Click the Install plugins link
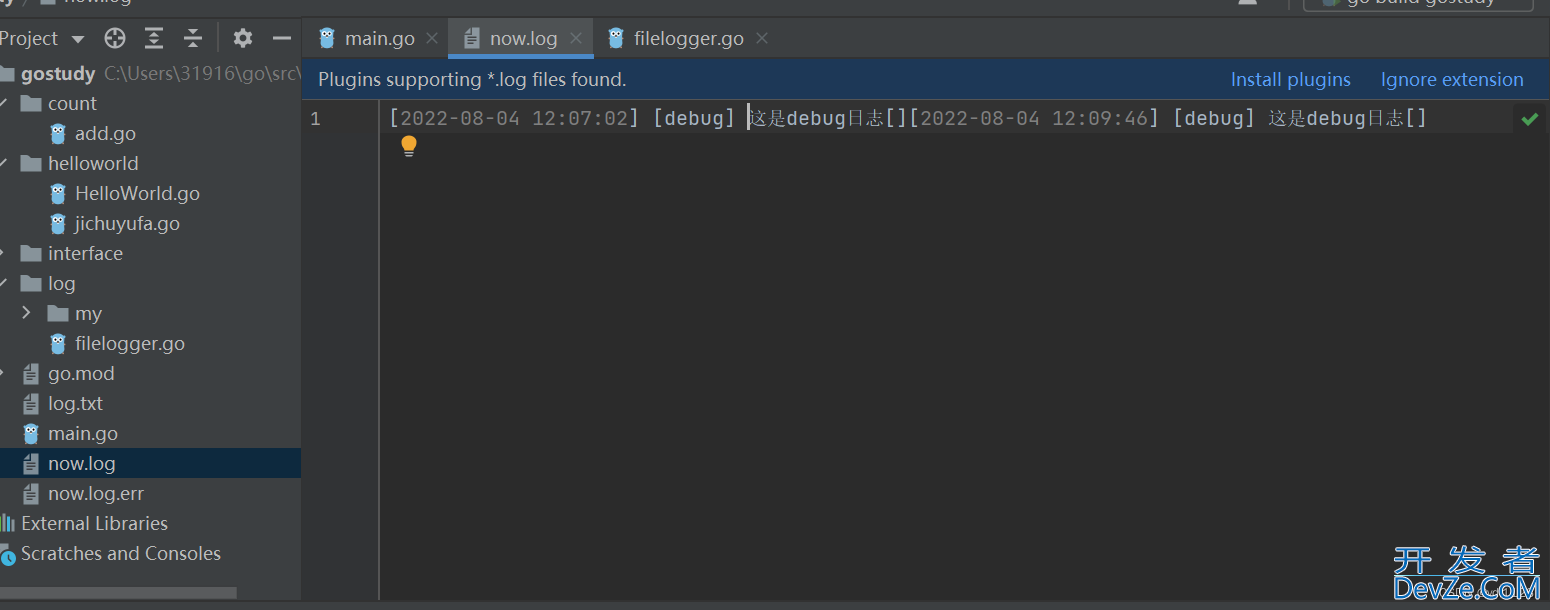The height and width of the screenshot is (610, 1550). point(1290,80)
